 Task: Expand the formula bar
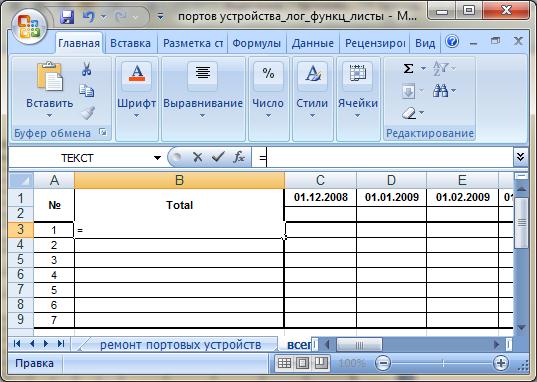(520, 157)
